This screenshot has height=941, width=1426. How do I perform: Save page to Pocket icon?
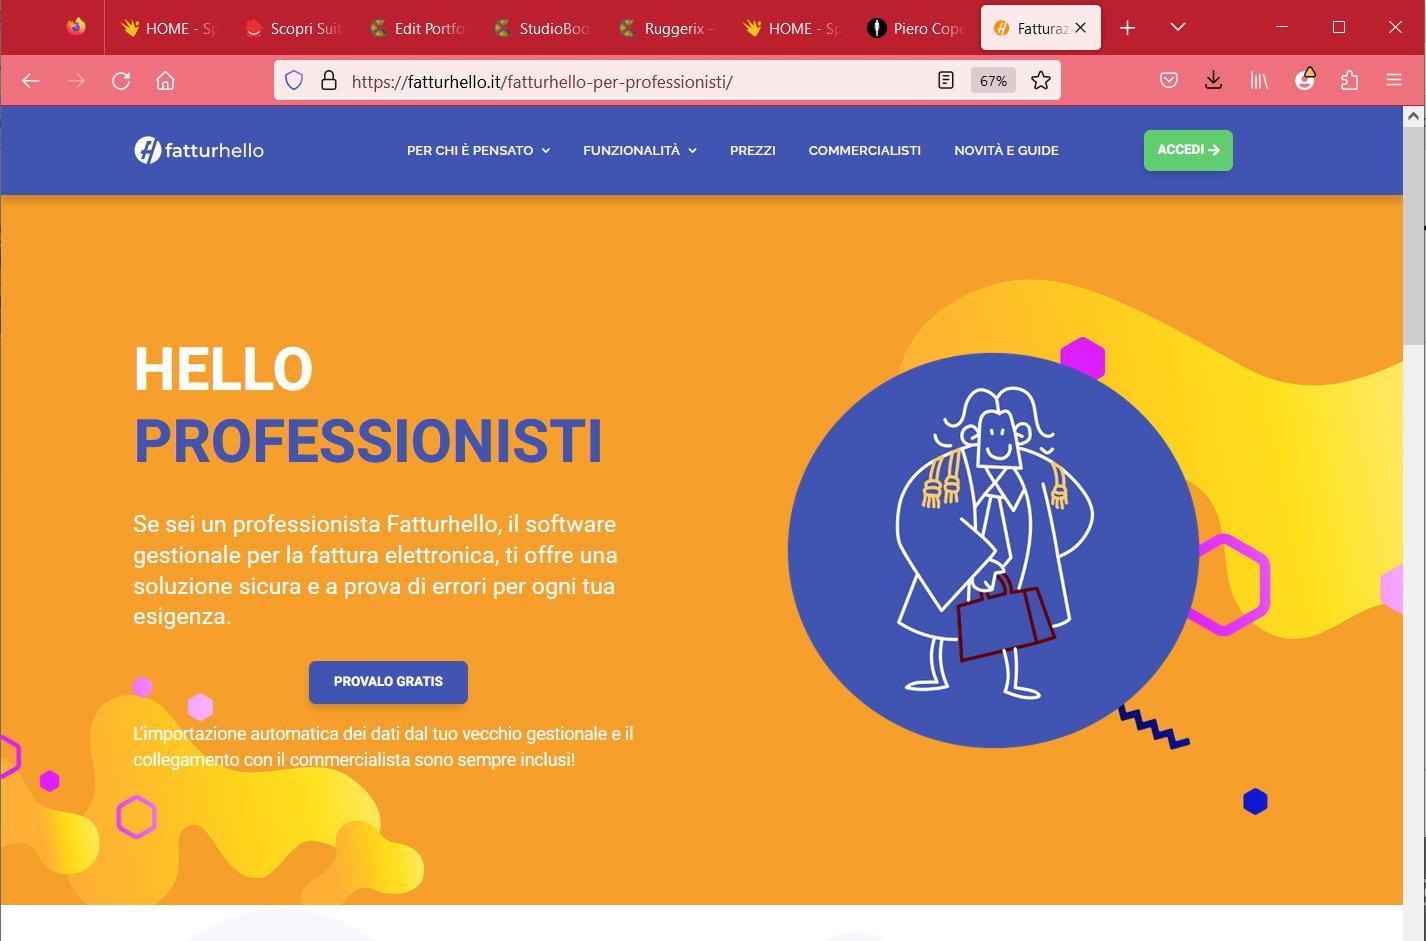pyautogui.click(x=1168, y=81)
